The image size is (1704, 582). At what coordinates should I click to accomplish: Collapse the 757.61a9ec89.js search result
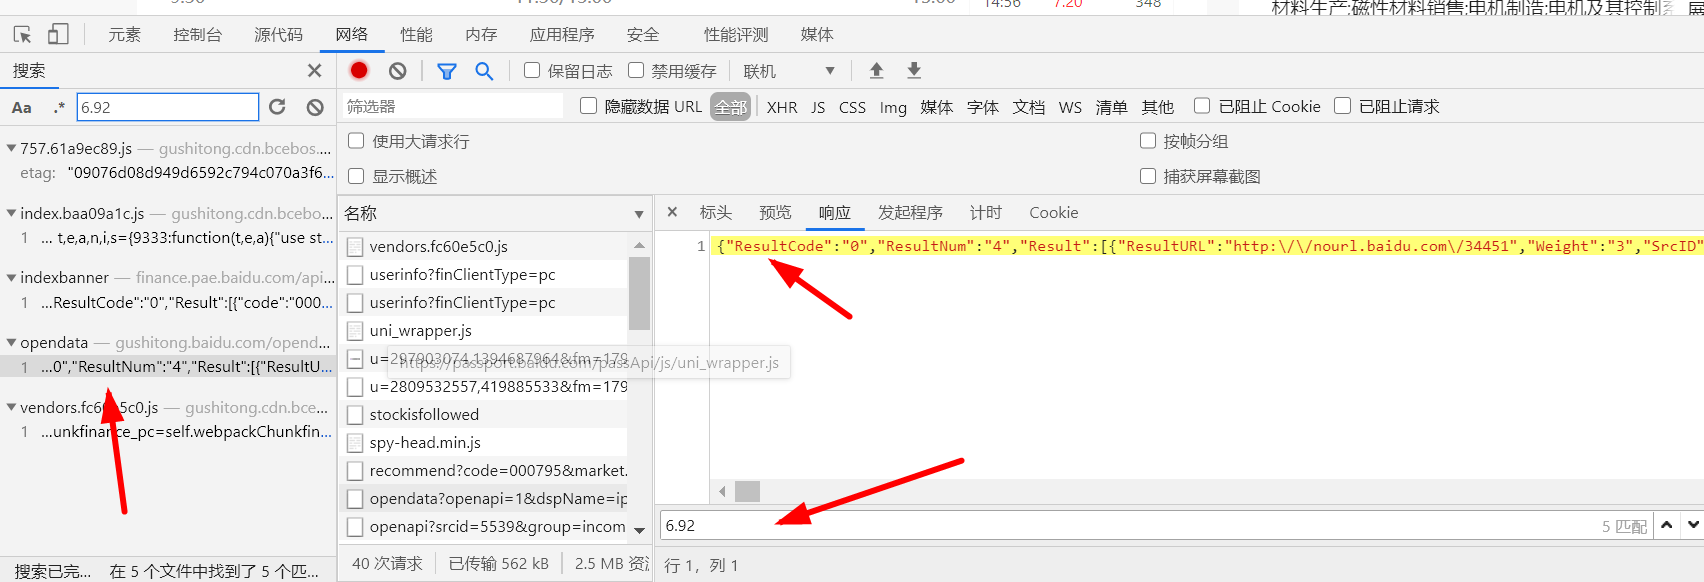[11, 148]
